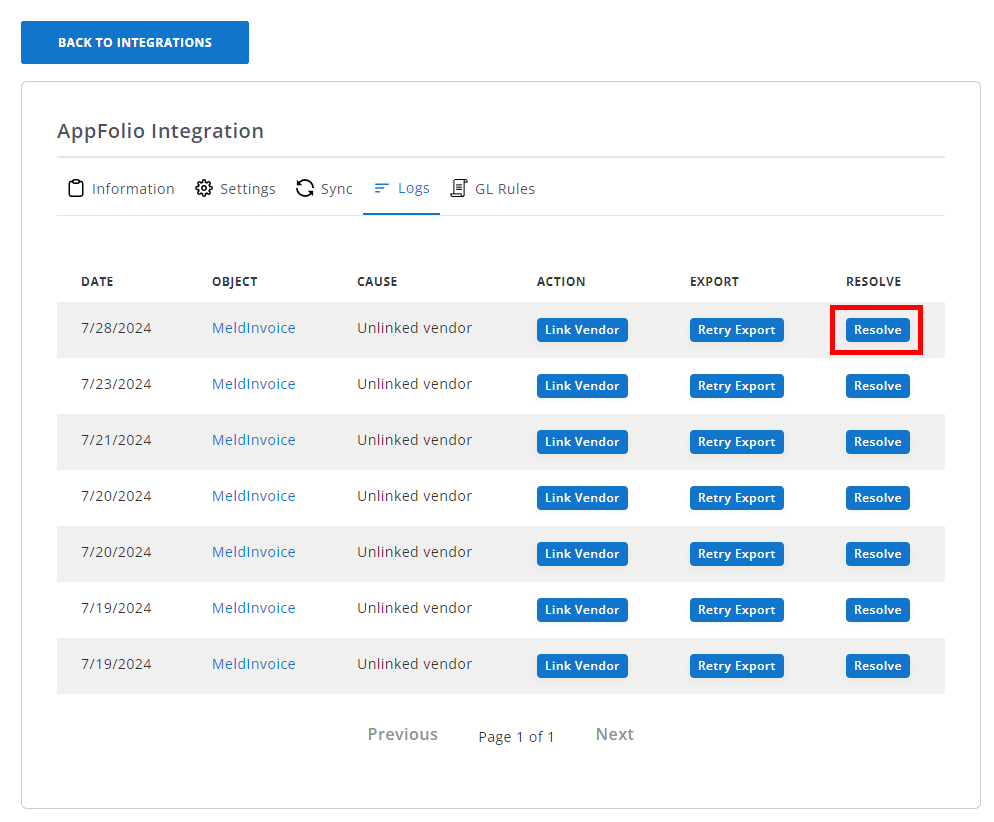Open the Information tab
994x822 pixels.
click(x=132, y=189)
